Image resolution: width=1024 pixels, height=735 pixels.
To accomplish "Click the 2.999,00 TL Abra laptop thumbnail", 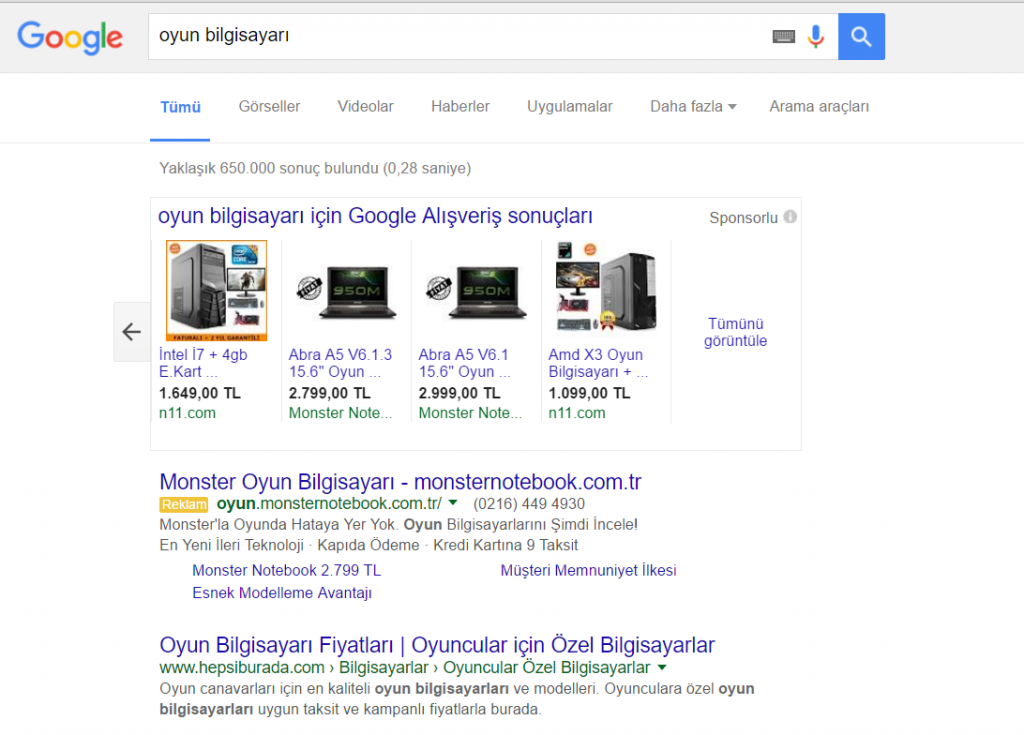I will [477, 291].
